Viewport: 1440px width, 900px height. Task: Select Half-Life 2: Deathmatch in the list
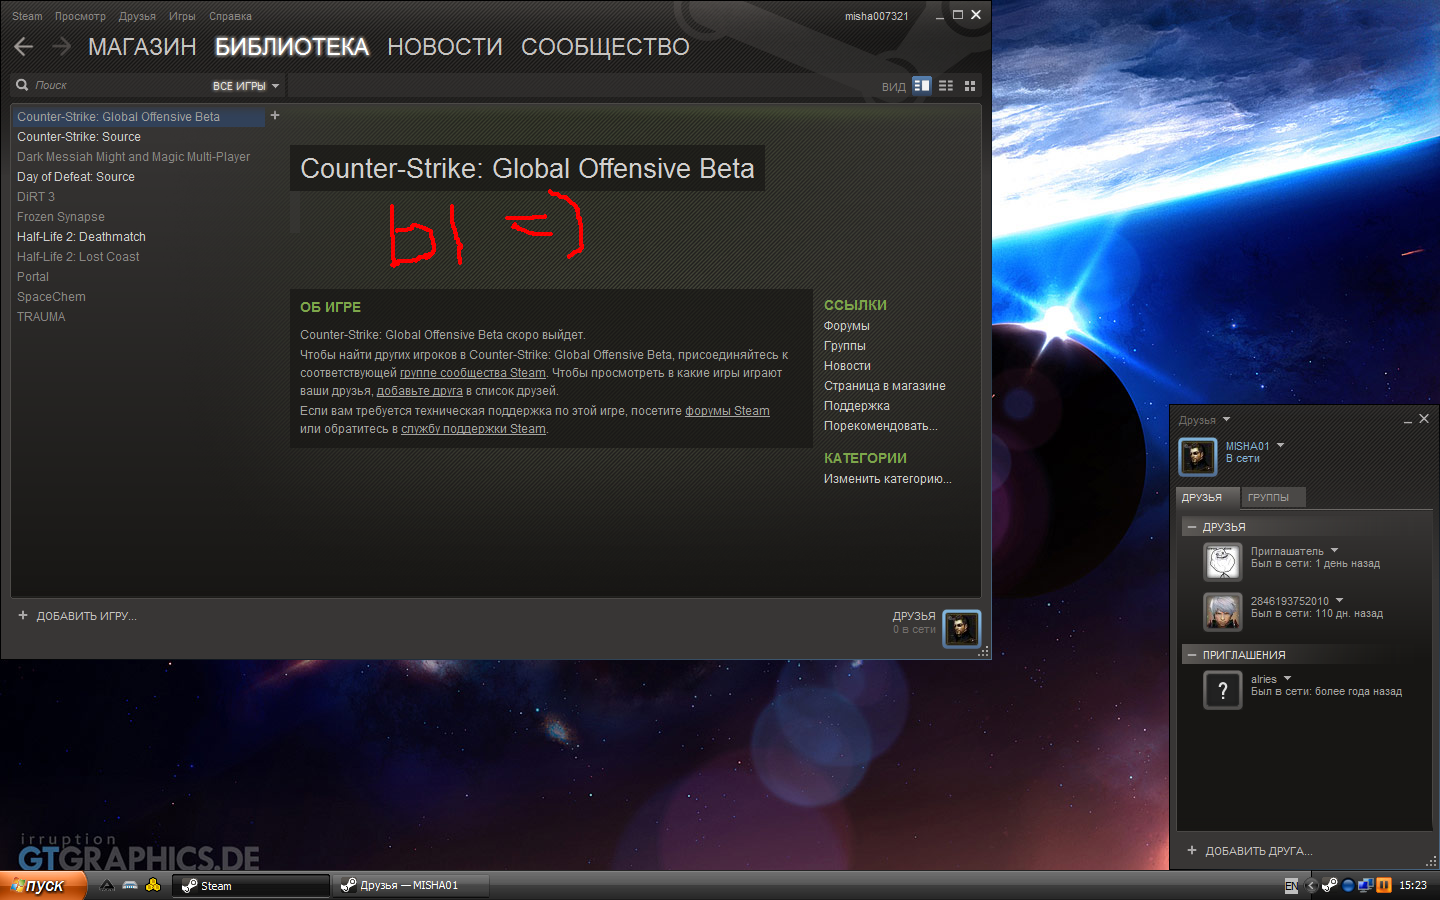82,237
